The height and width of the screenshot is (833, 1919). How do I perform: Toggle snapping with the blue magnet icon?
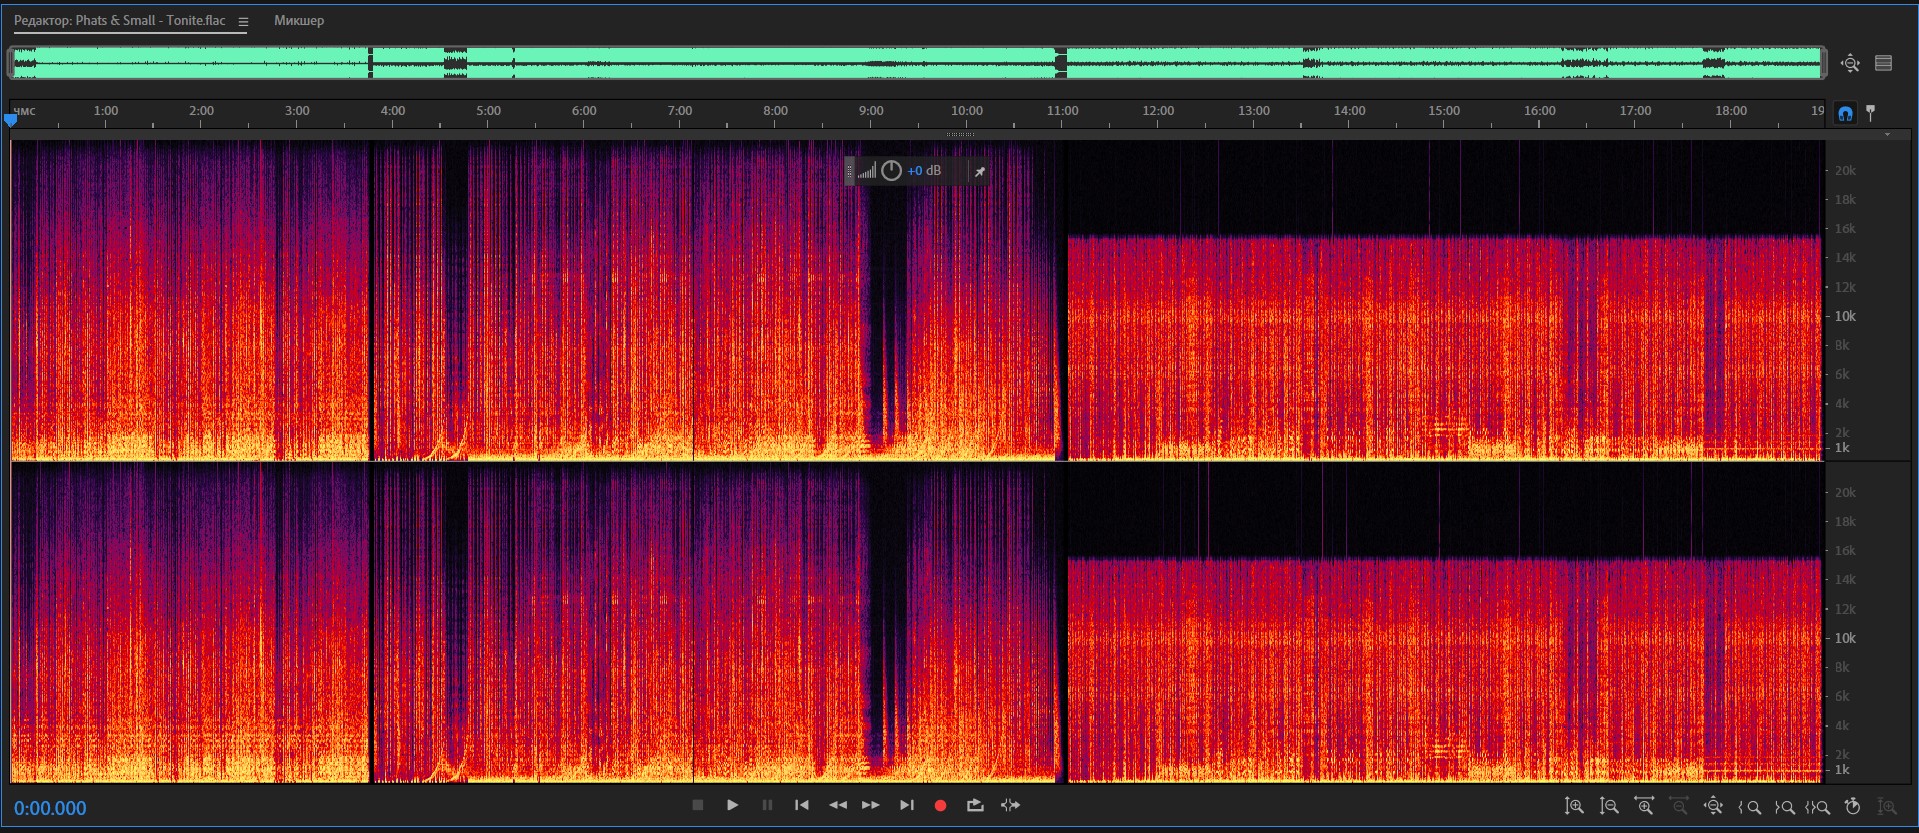click(x=1845, y=113)
